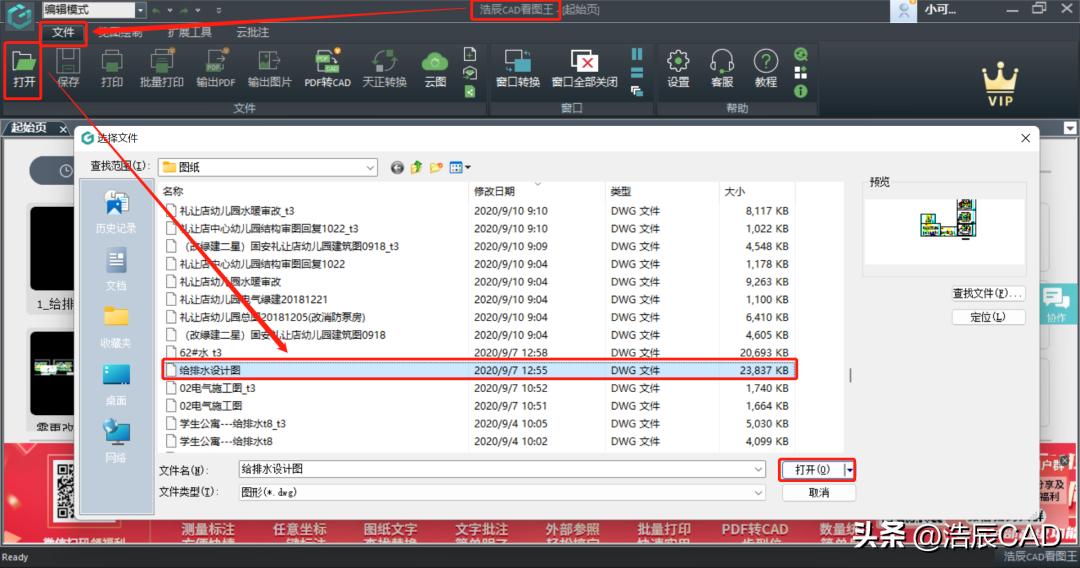The image size is (1080, 568).
Task: Open the 编辑模式 mode dropdown
Action: [x=141, y=10]
